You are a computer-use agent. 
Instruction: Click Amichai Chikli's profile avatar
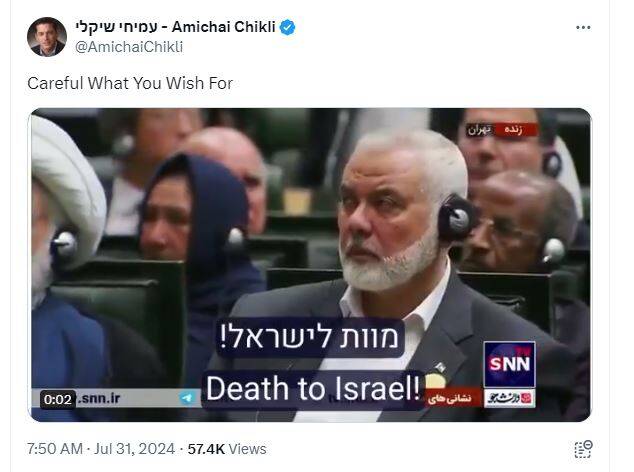pyautogui.click(x=46, y=37)
